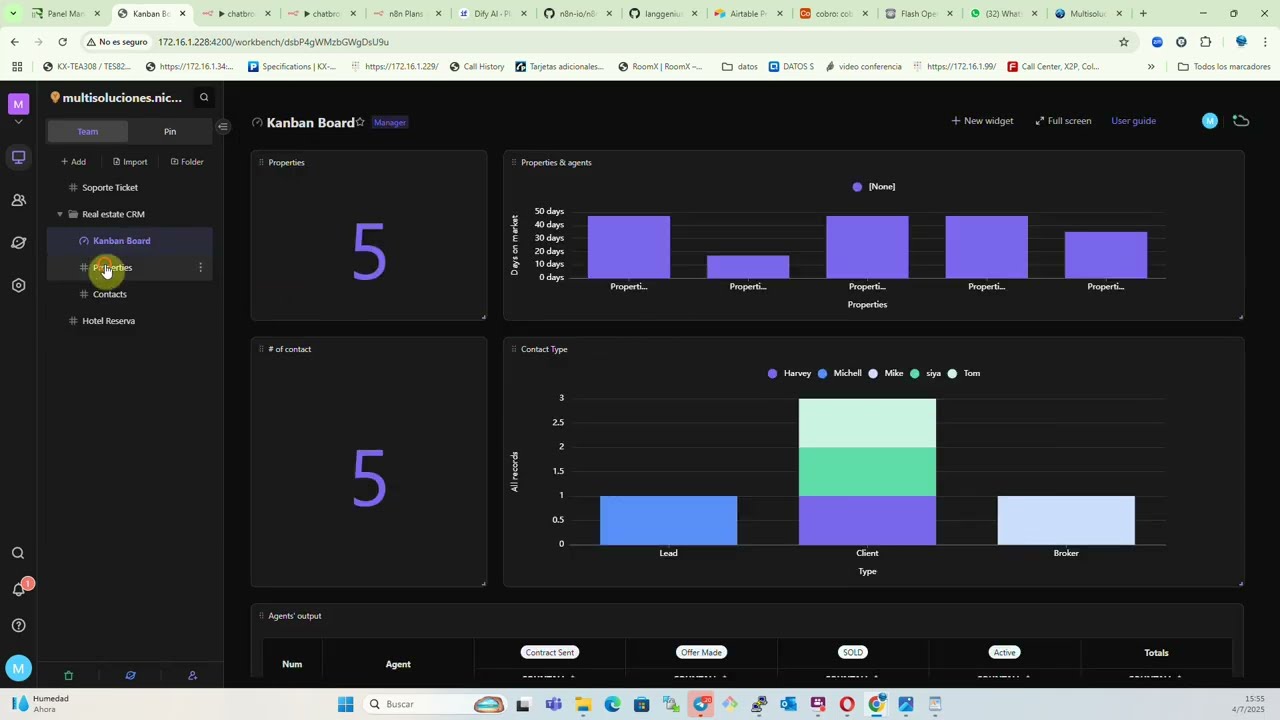
Task: Collapse the Real estate CRM folder
Action: tap(60, 214)
